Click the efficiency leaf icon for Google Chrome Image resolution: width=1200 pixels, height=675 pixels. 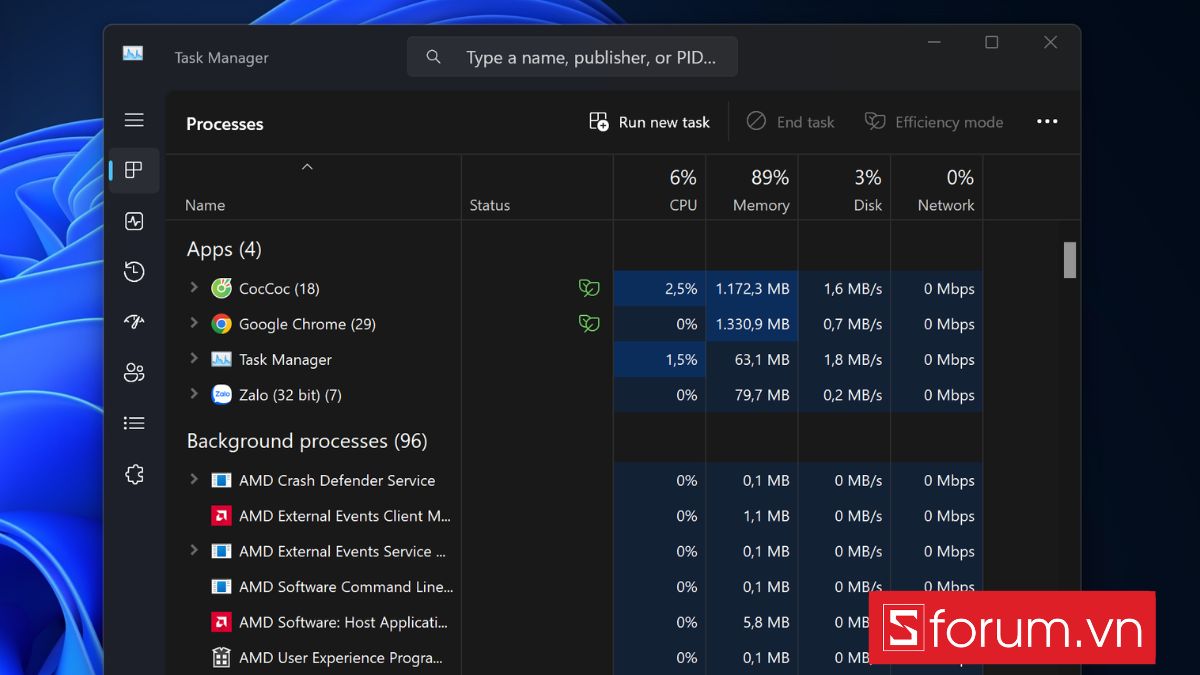tap(589, 324)
